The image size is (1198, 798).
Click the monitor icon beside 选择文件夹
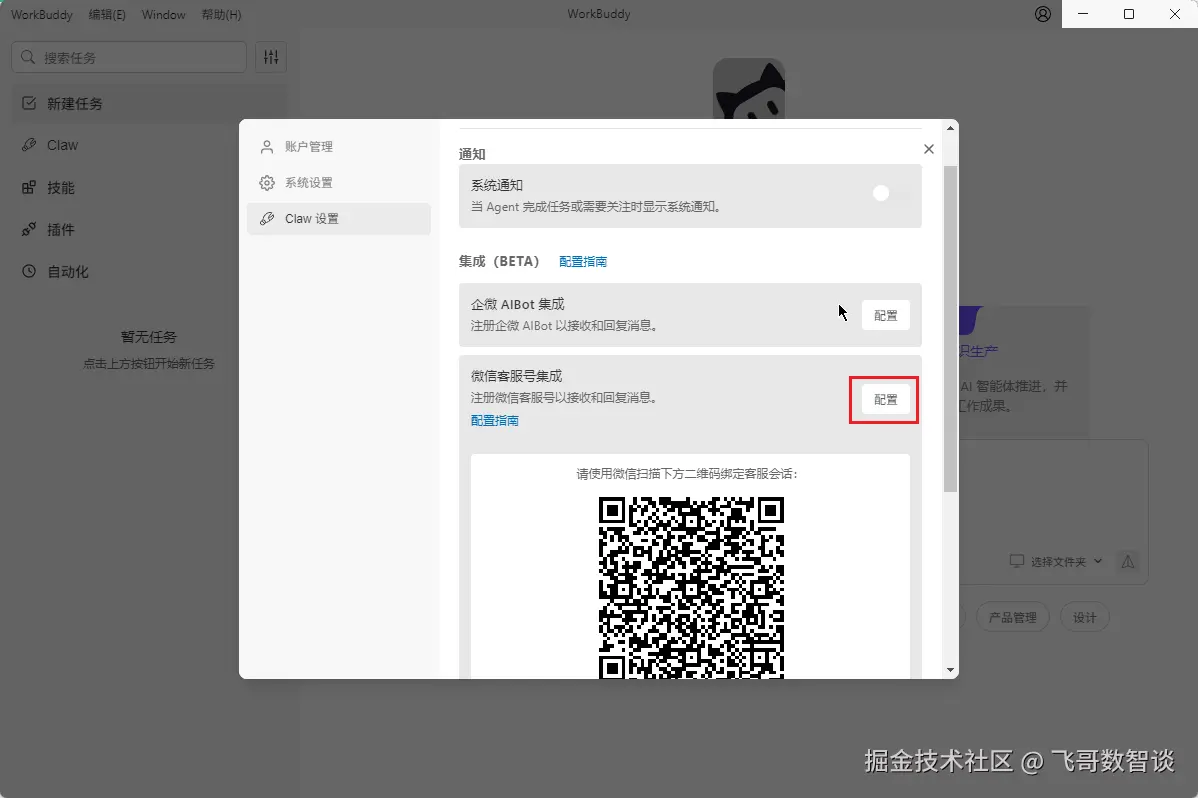1016,561
